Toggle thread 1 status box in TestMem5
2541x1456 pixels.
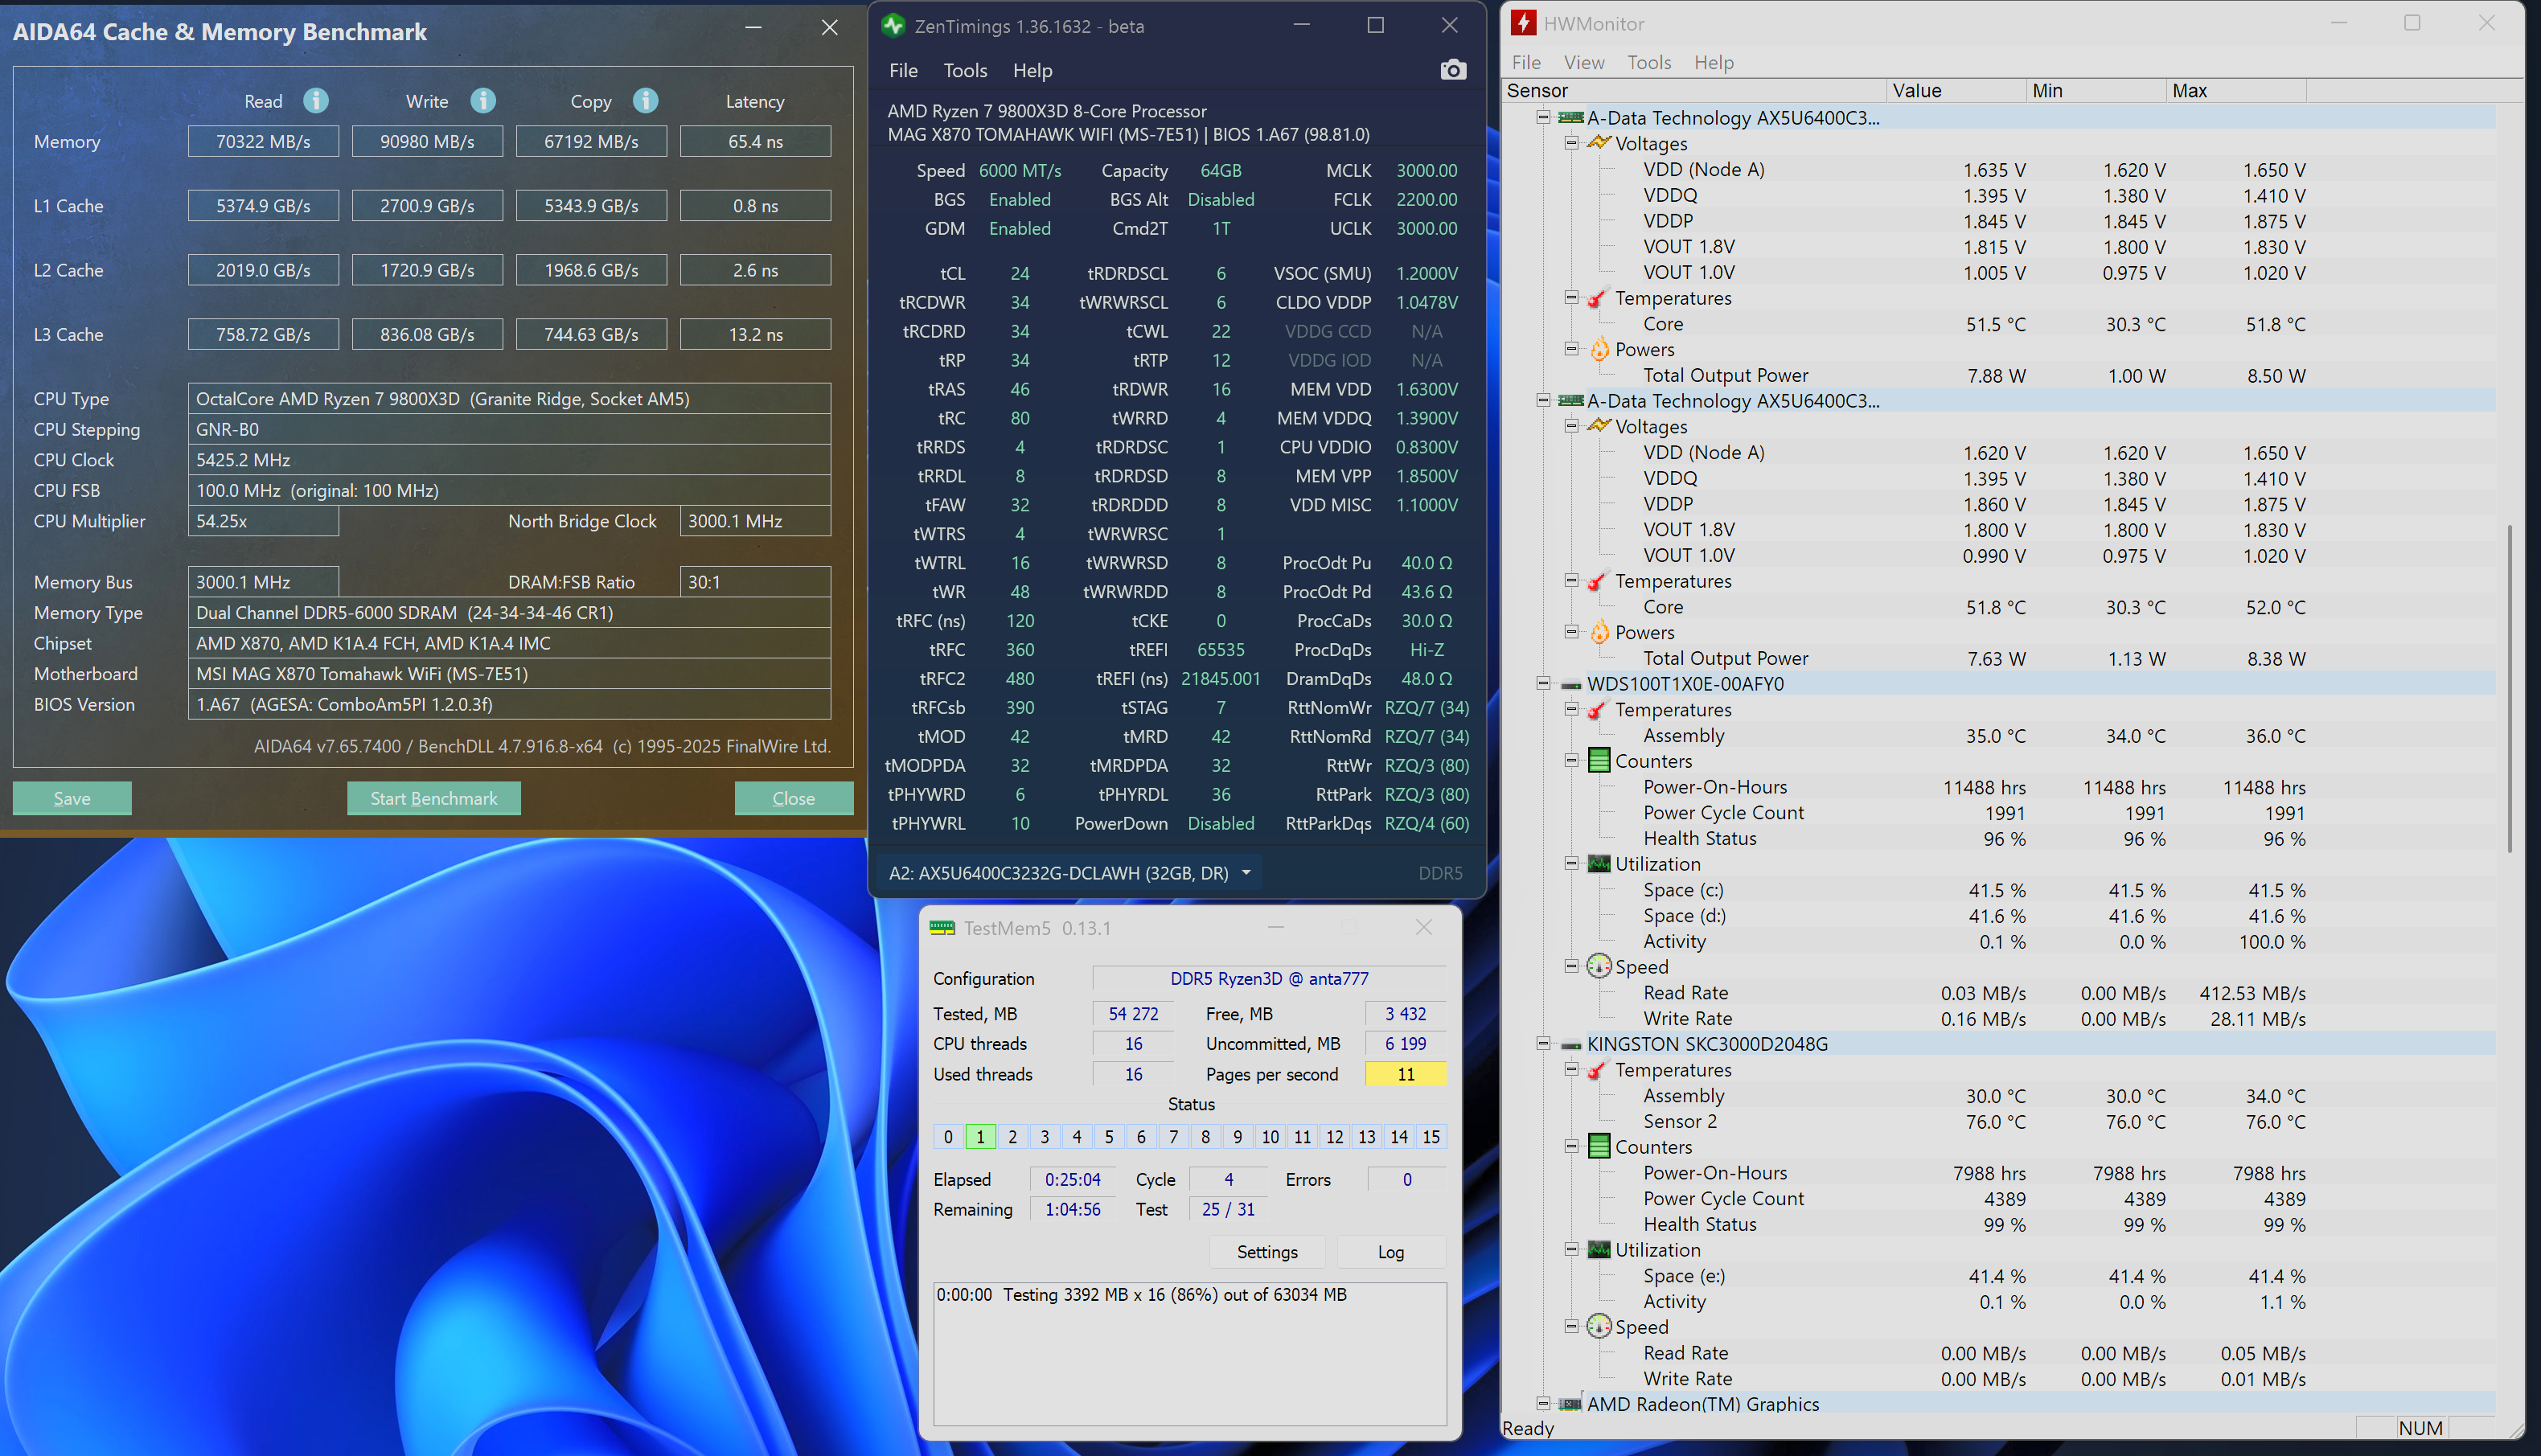point(980,1137)
